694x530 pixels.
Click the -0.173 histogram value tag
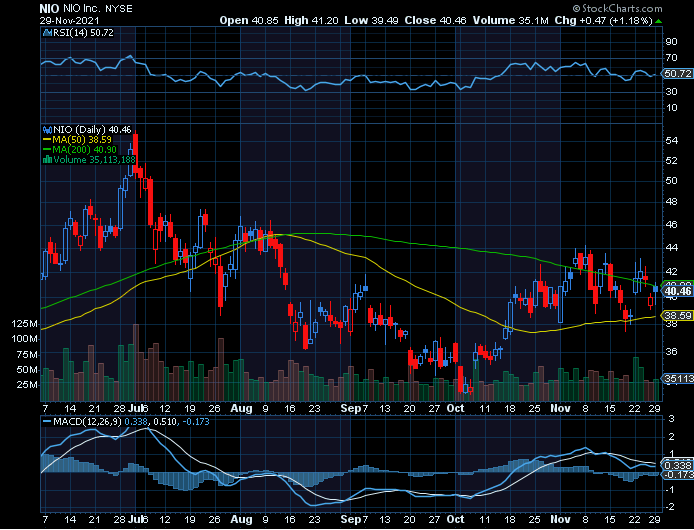pyautogui.click(x=677, y=475)
